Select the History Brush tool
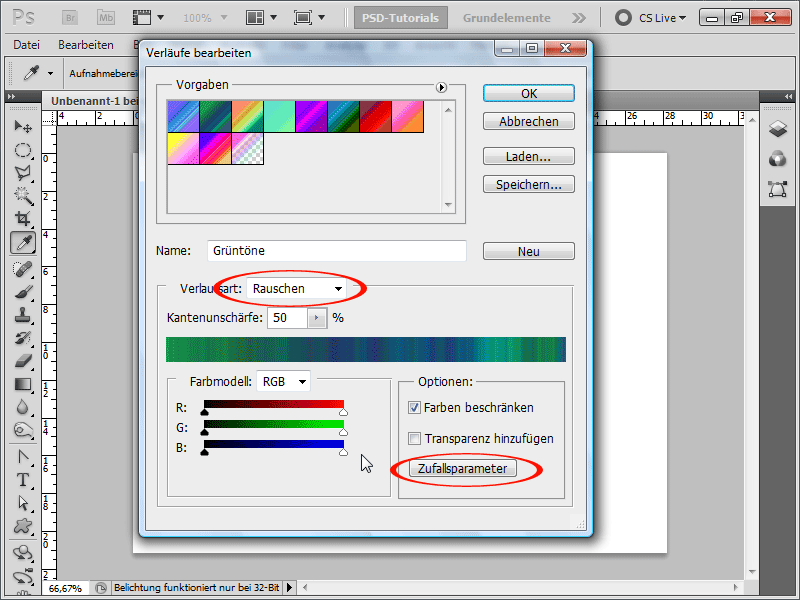The image size is (800, 600). click(23, 338)
